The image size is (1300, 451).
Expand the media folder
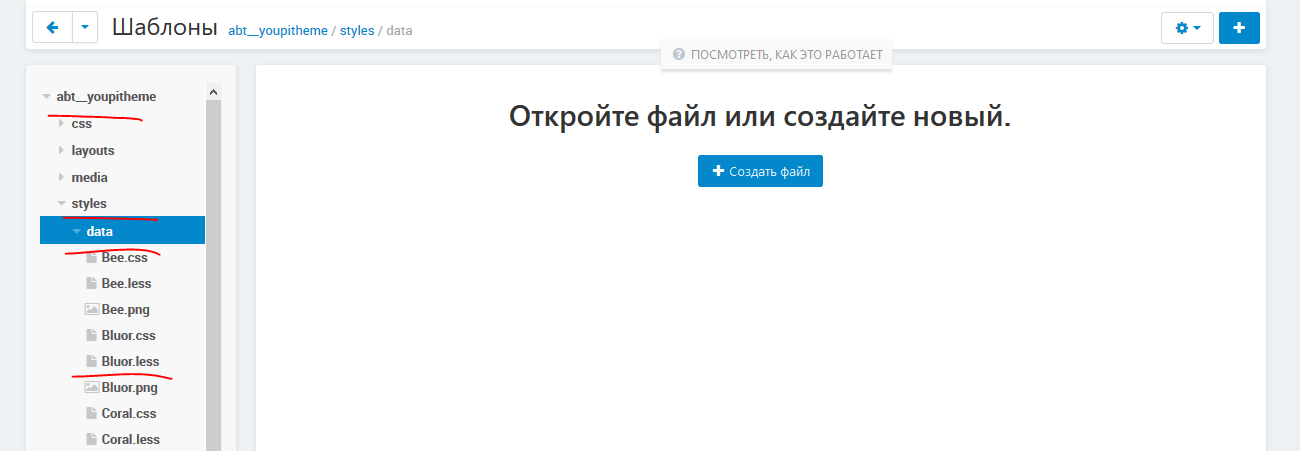pos(61,178)
